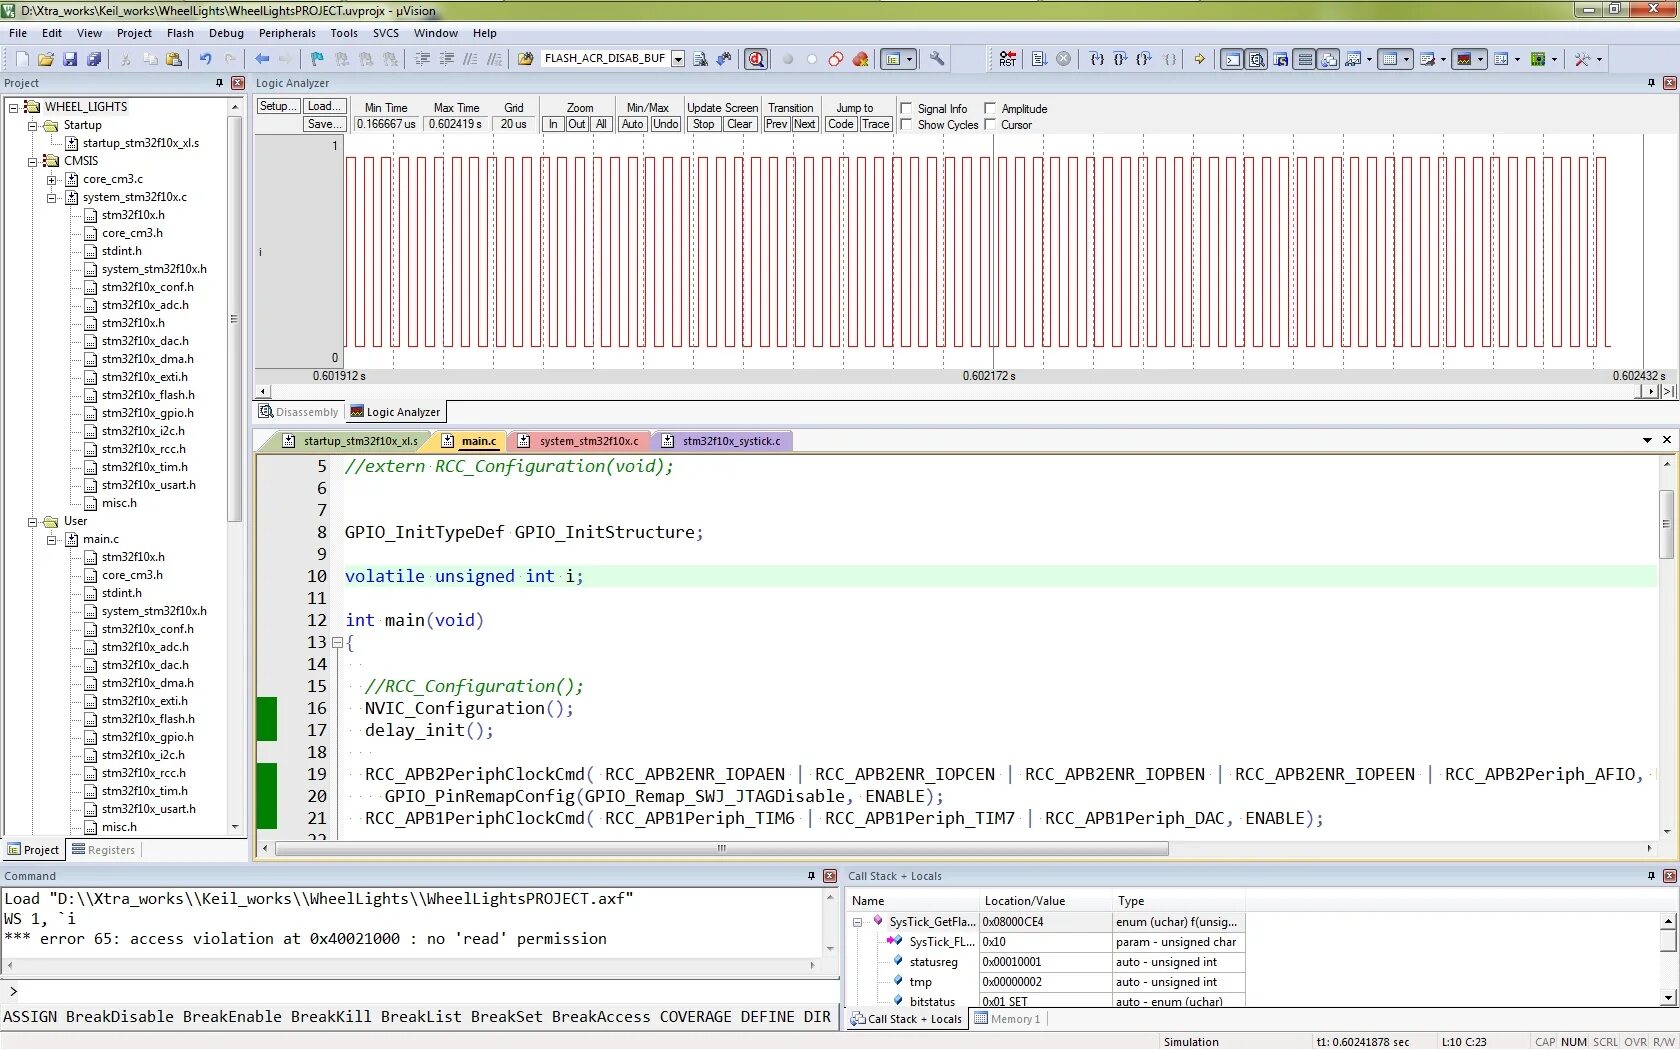Open the FLASH_ACR_DISAB_BUF find dropdown
This screenshot has height=1050, width=1680.
[x=678, y=59]
